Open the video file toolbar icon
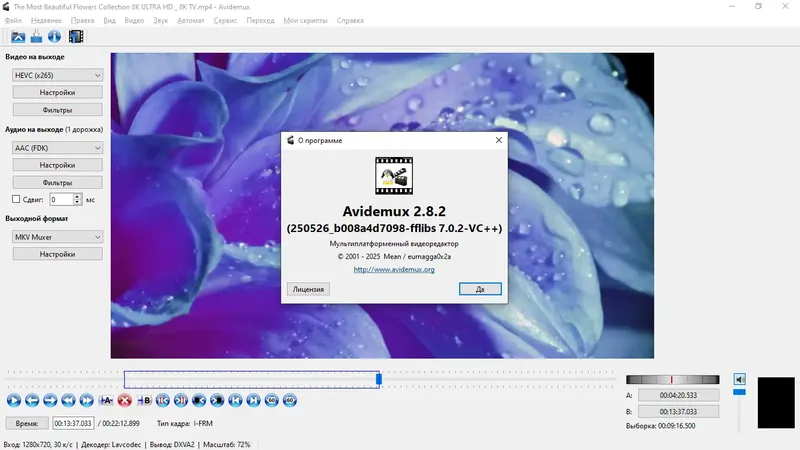The height and width of the screenshot is (450, 800). (x=18, y=36)
